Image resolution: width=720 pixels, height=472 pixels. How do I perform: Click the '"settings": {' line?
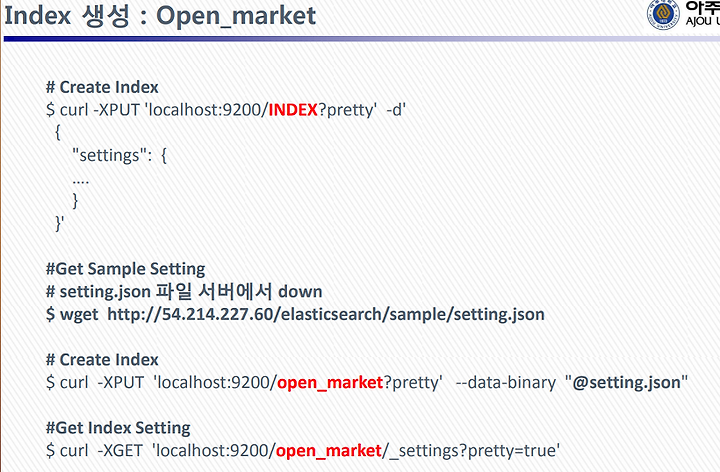click(119, 155)
